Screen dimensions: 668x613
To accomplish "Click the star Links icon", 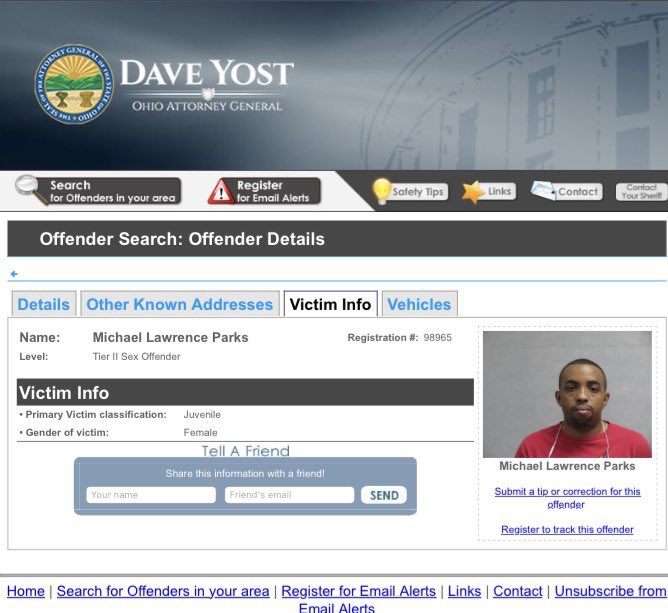I will point(473,192).
